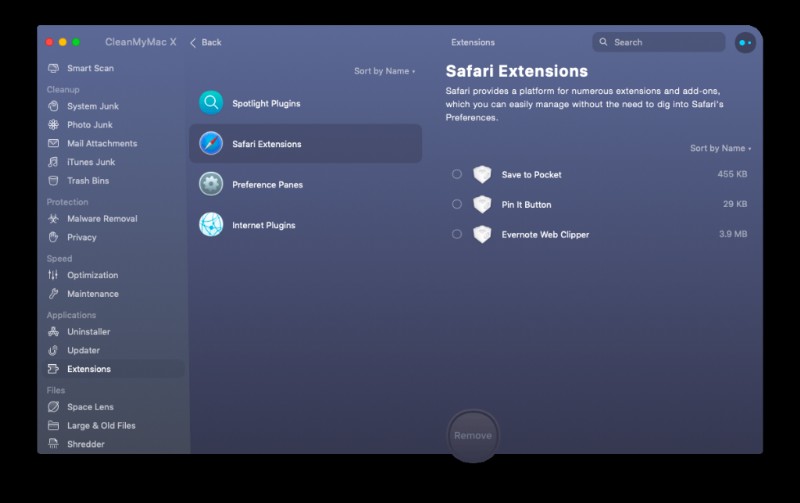
Task: Click the Back button
Action: tap(206, 42)
